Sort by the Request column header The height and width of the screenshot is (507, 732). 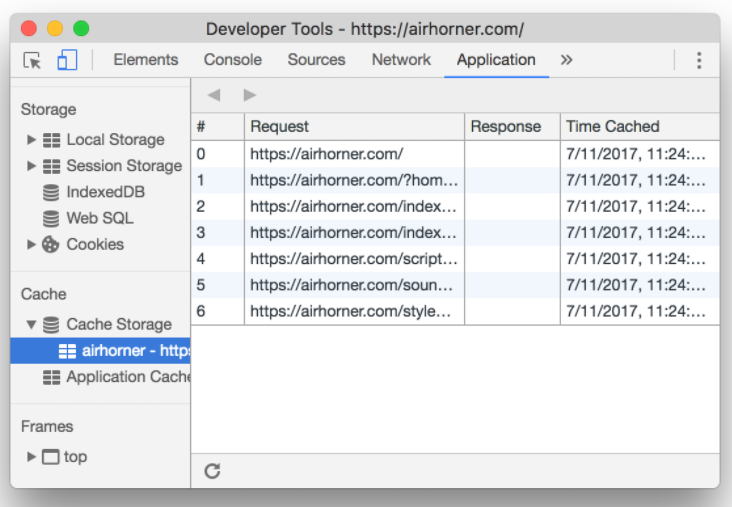(x=354, y=127)
